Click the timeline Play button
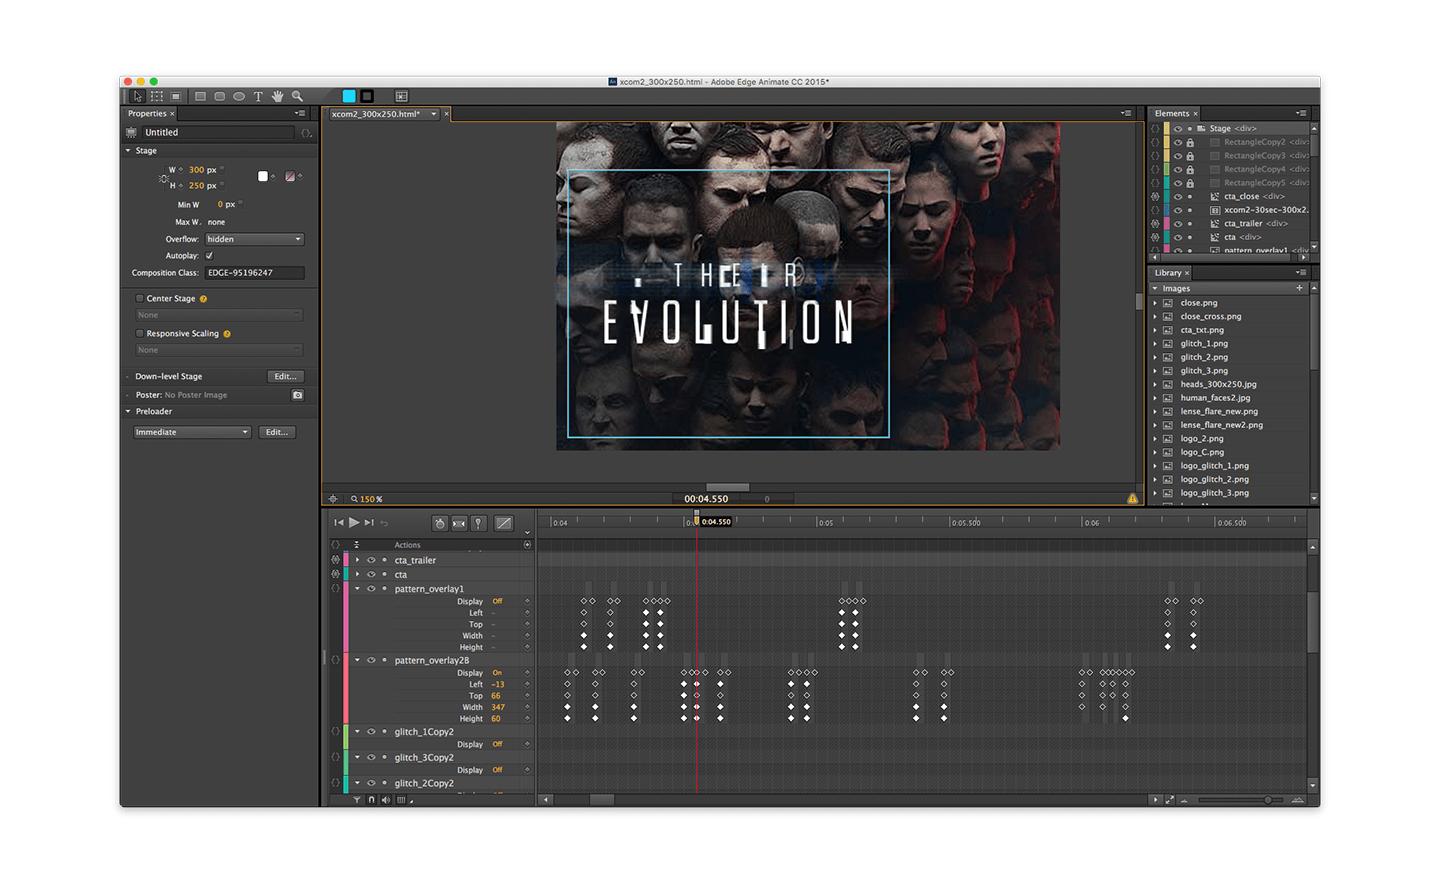This screenshot has height=888, width=1440. [x=354, y=522]
